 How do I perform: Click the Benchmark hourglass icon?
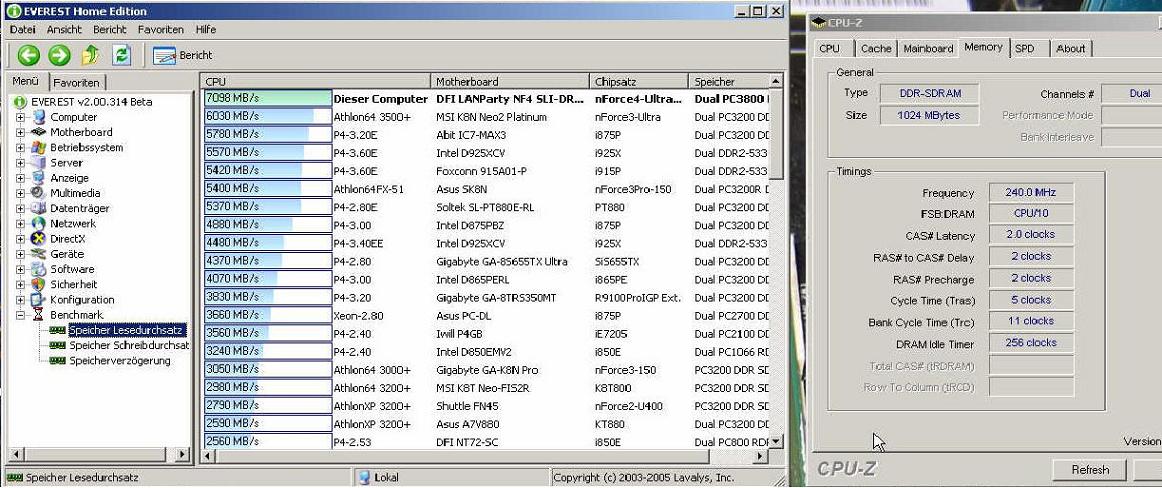[x=39, y=315]
